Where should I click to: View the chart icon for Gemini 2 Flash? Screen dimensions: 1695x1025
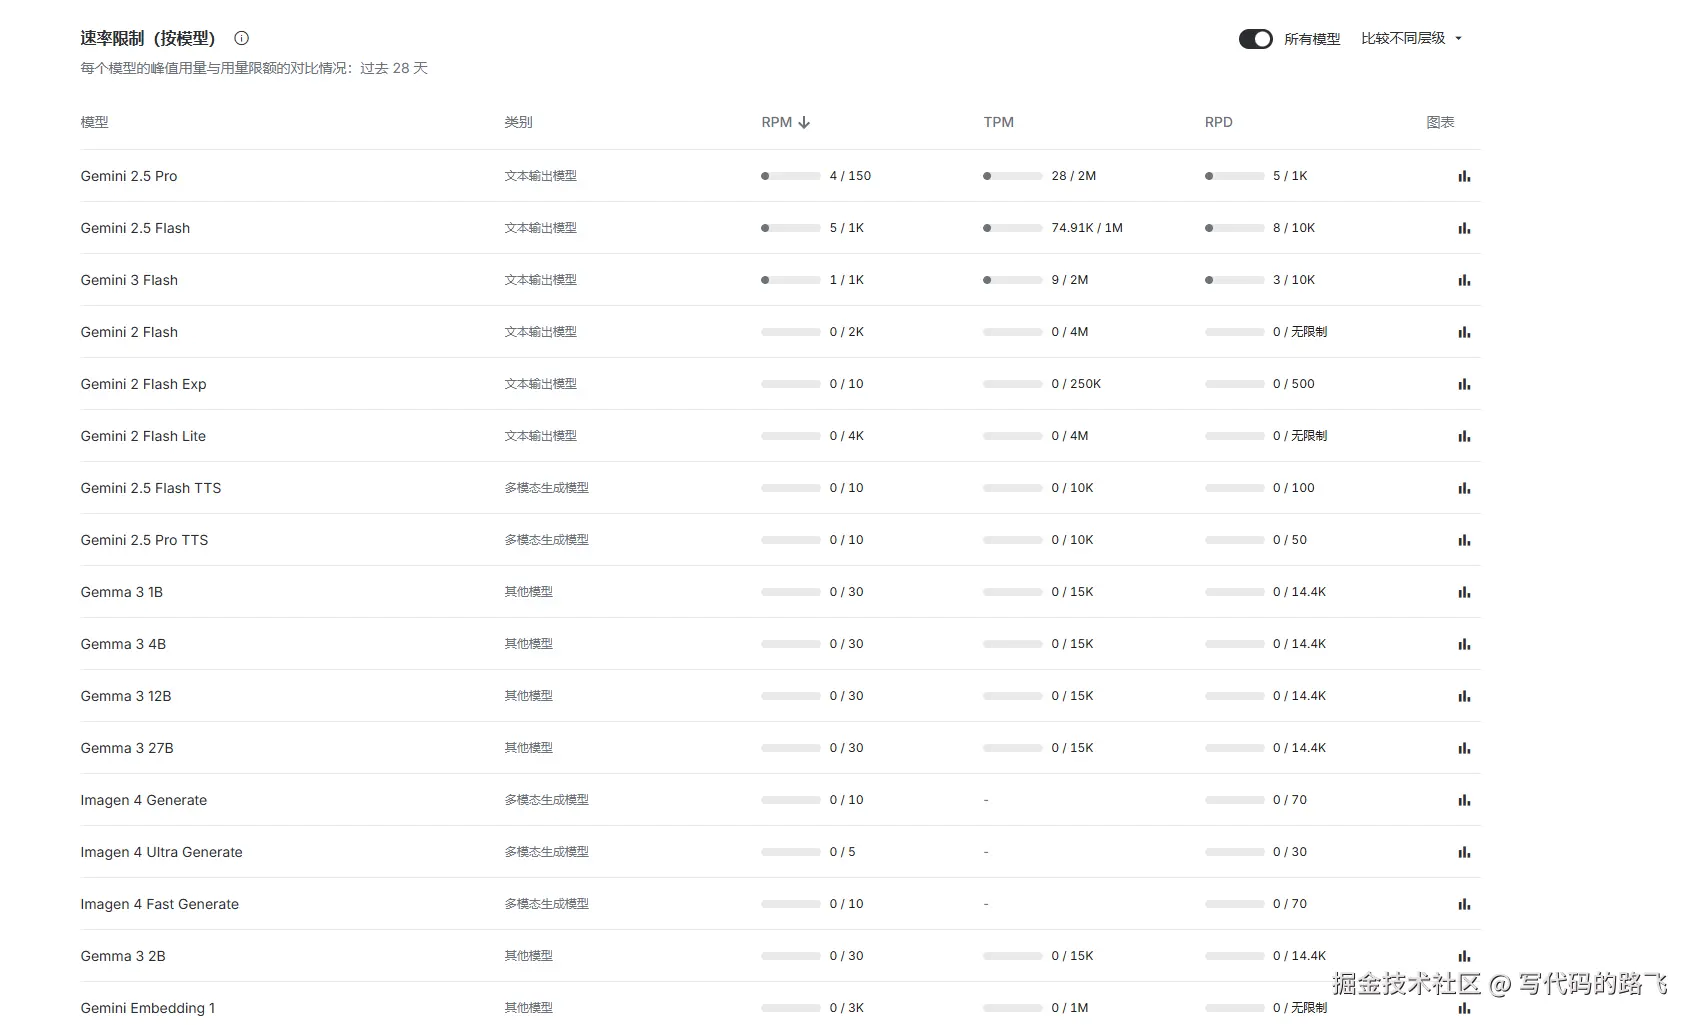point(1464,332)
